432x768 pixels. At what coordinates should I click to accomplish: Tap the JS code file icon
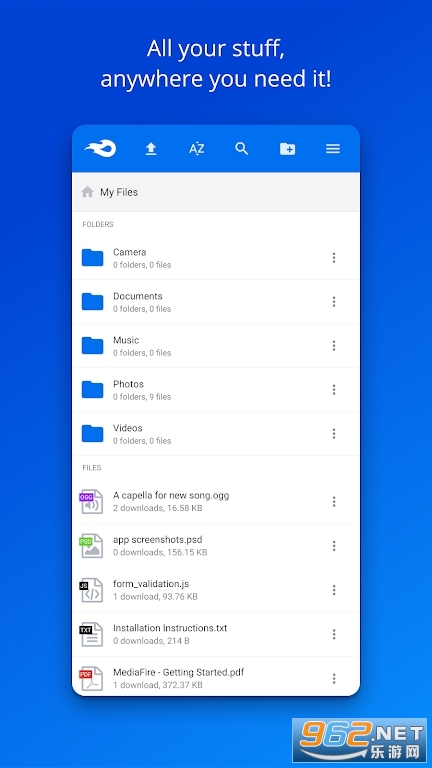pyautogui.click(x=92, y=590)
